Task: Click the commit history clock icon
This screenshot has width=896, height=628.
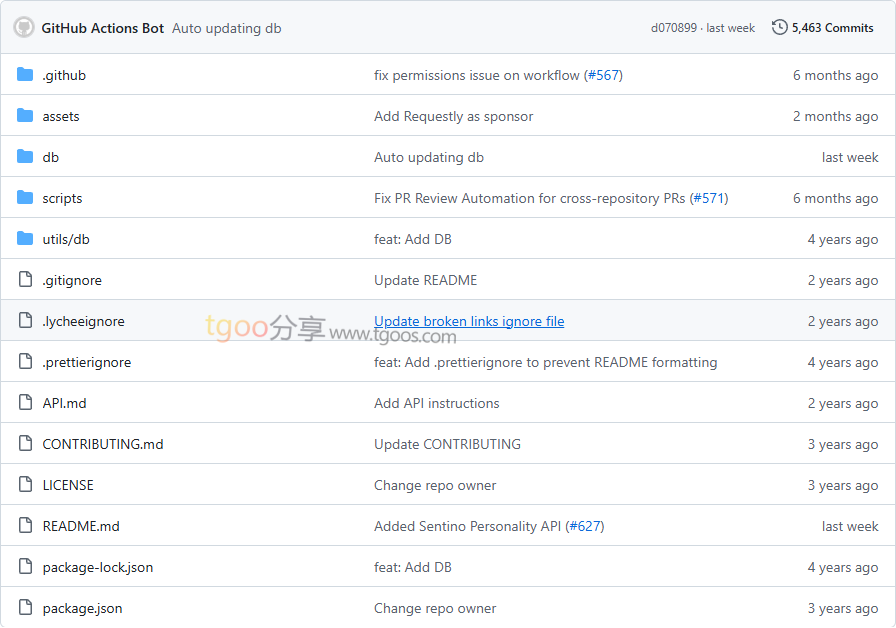Action: click(x=779, y=27)
